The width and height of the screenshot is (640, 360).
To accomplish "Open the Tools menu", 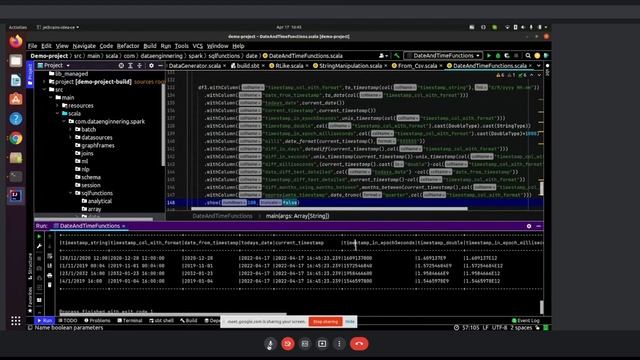I will tap(182, 46).
